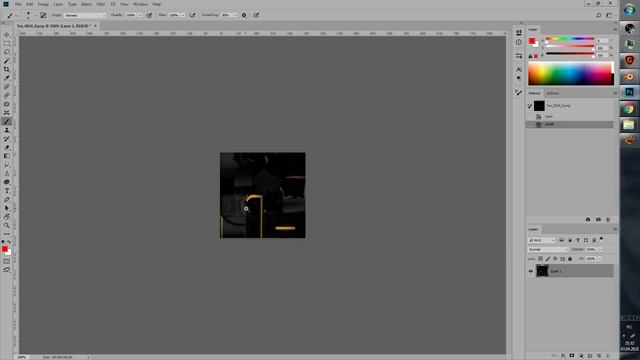Open the Image menu
The image size is (640, 360).
(x=43, y=4)
